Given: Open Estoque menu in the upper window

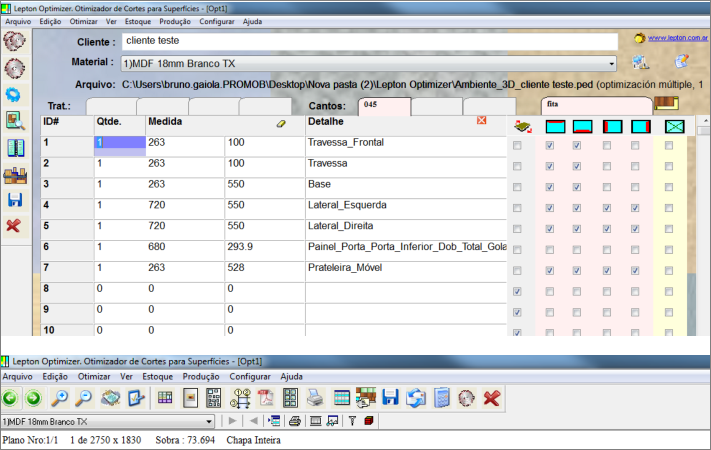Looking at the screenshot, I should pos(138,21).
